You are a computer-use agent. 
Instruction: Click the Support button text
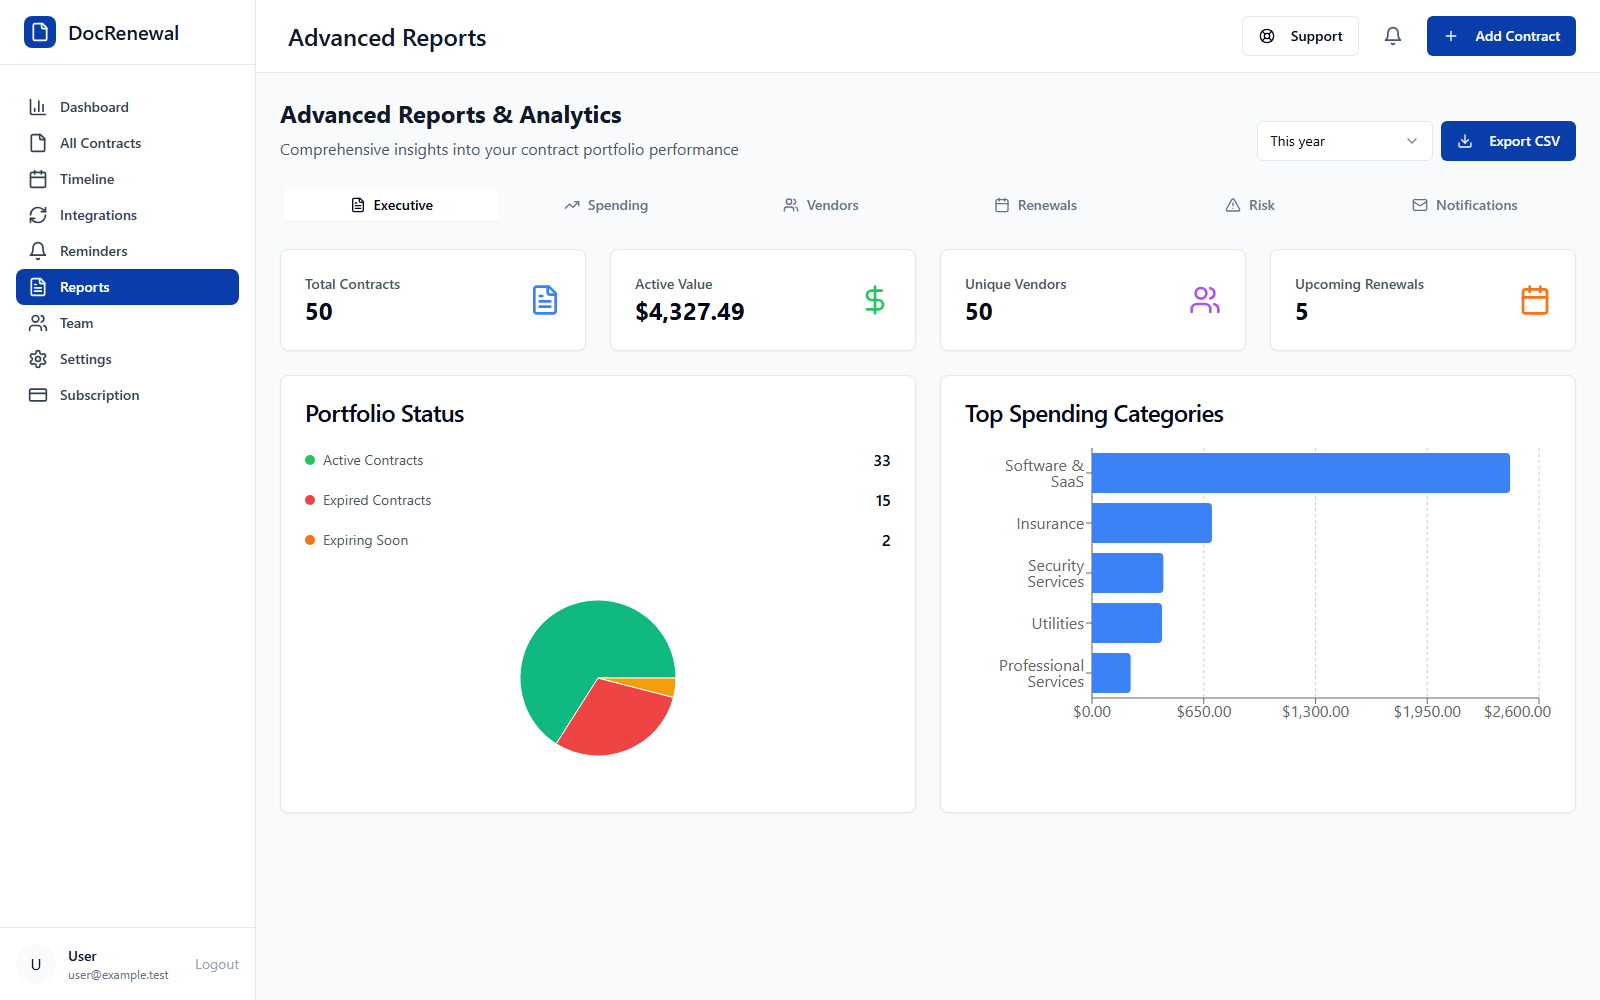coord(1316,36)
